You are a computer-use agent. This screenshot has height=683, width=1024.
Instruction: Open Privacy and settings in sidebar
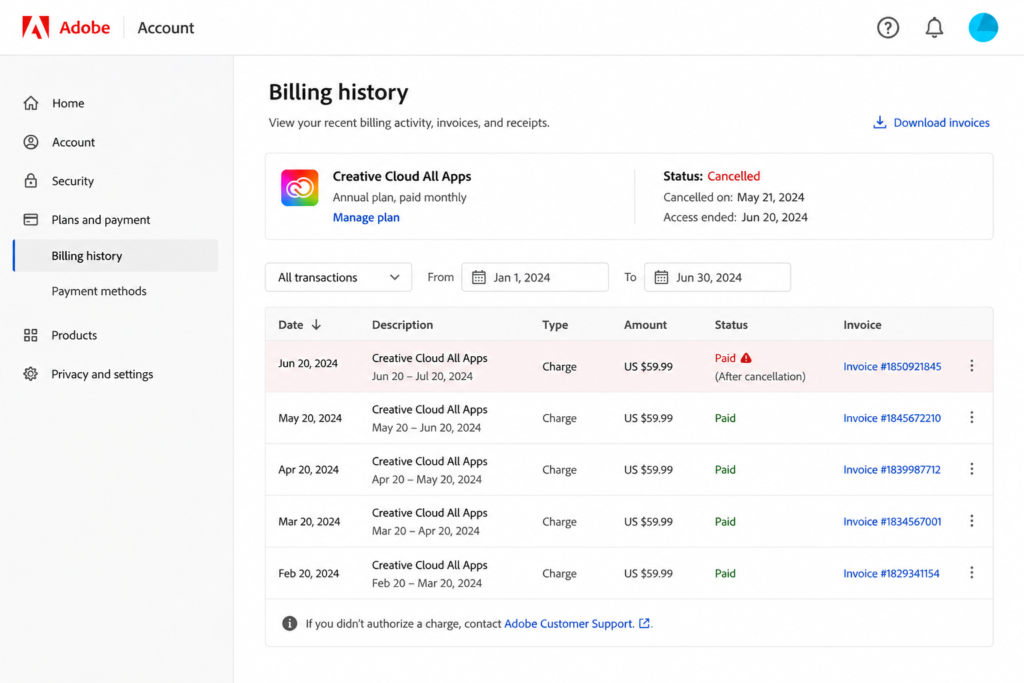click(102, 374)
